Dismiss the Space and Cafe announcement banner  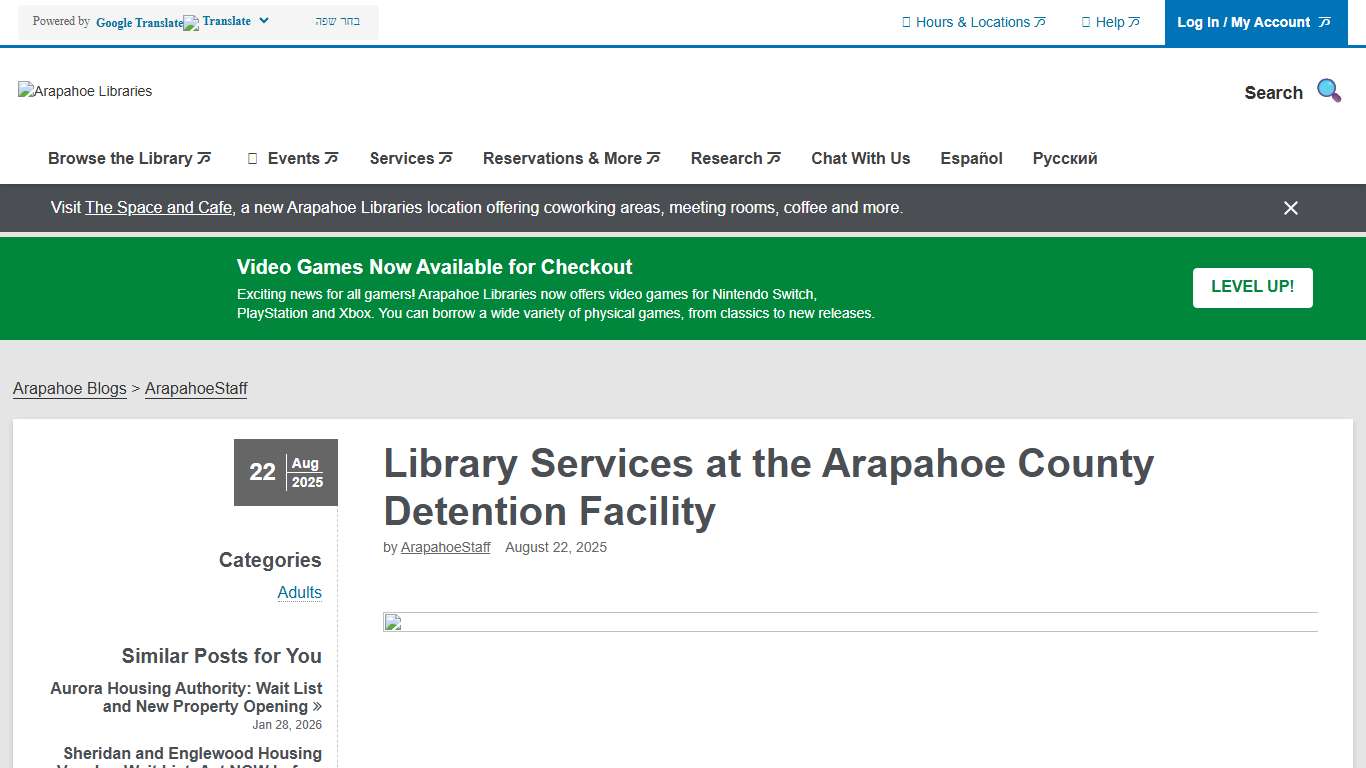(1290, 208)
